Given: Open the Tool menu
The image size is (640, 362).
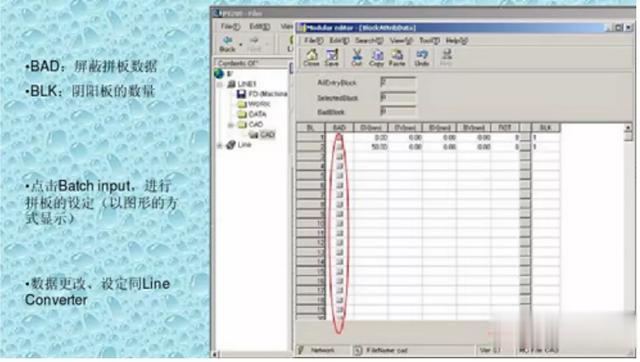Looking at the screenshot, I should coord(429,40).
